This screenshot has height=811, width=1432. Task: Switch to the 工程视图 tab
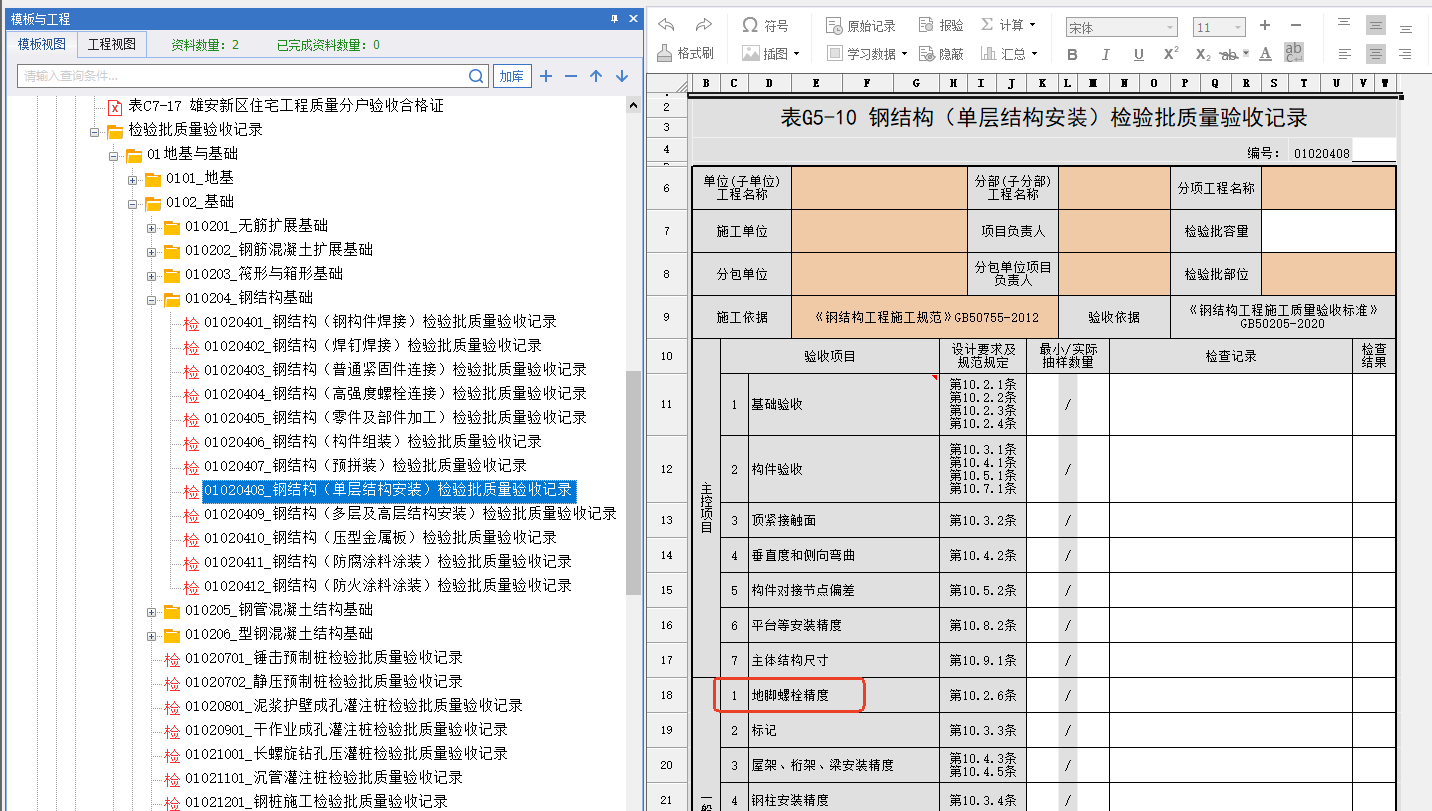click(x=112, y=44)
